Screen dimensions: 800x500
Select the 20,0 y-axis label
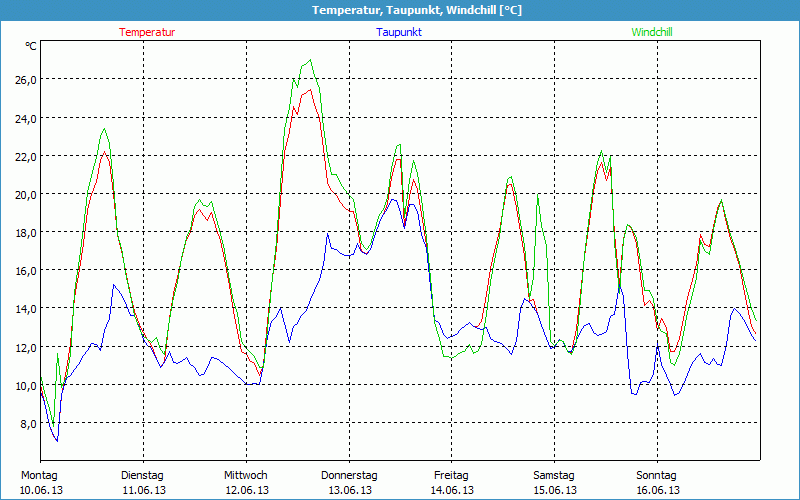click(24, 195)
